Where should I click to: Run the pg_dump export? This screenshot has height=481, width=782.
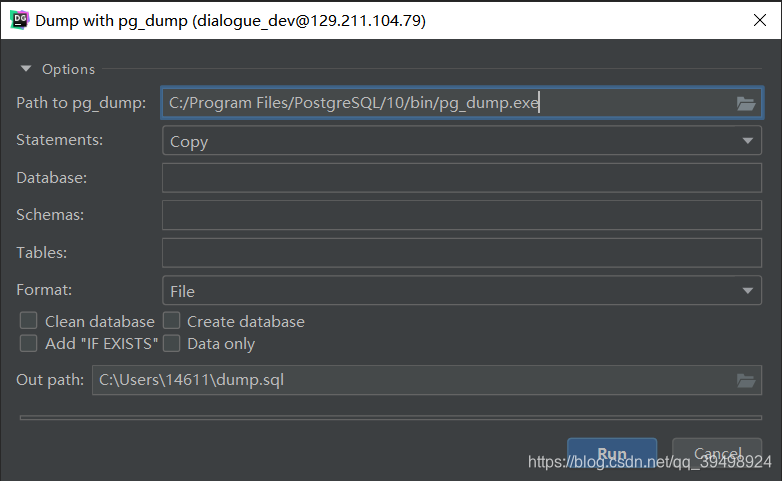[612, 454]
